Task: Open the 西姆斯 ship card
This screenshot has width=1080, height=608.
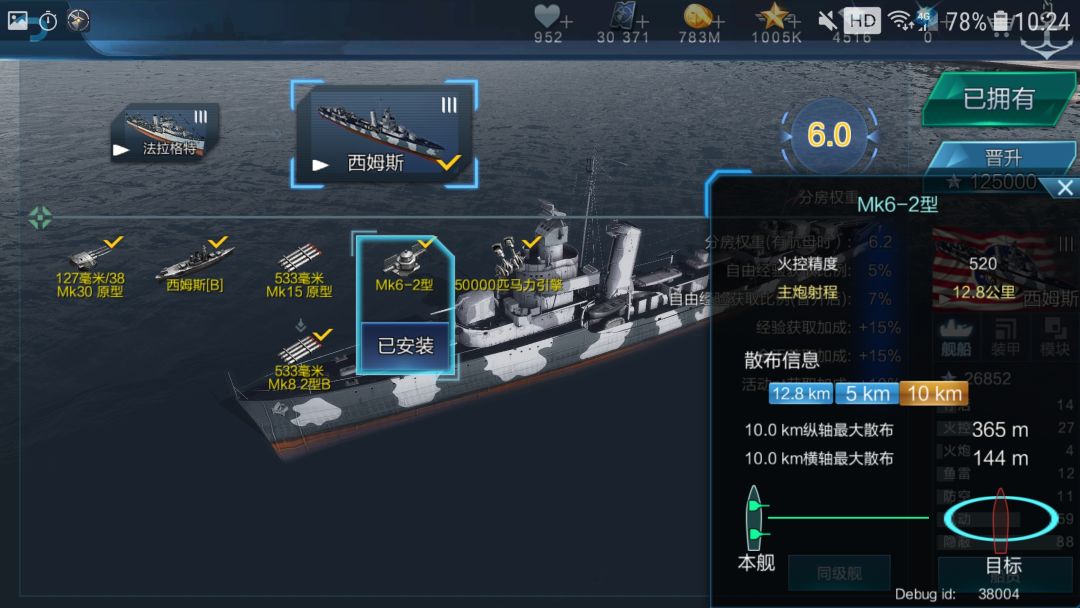Action: point(384,134)
